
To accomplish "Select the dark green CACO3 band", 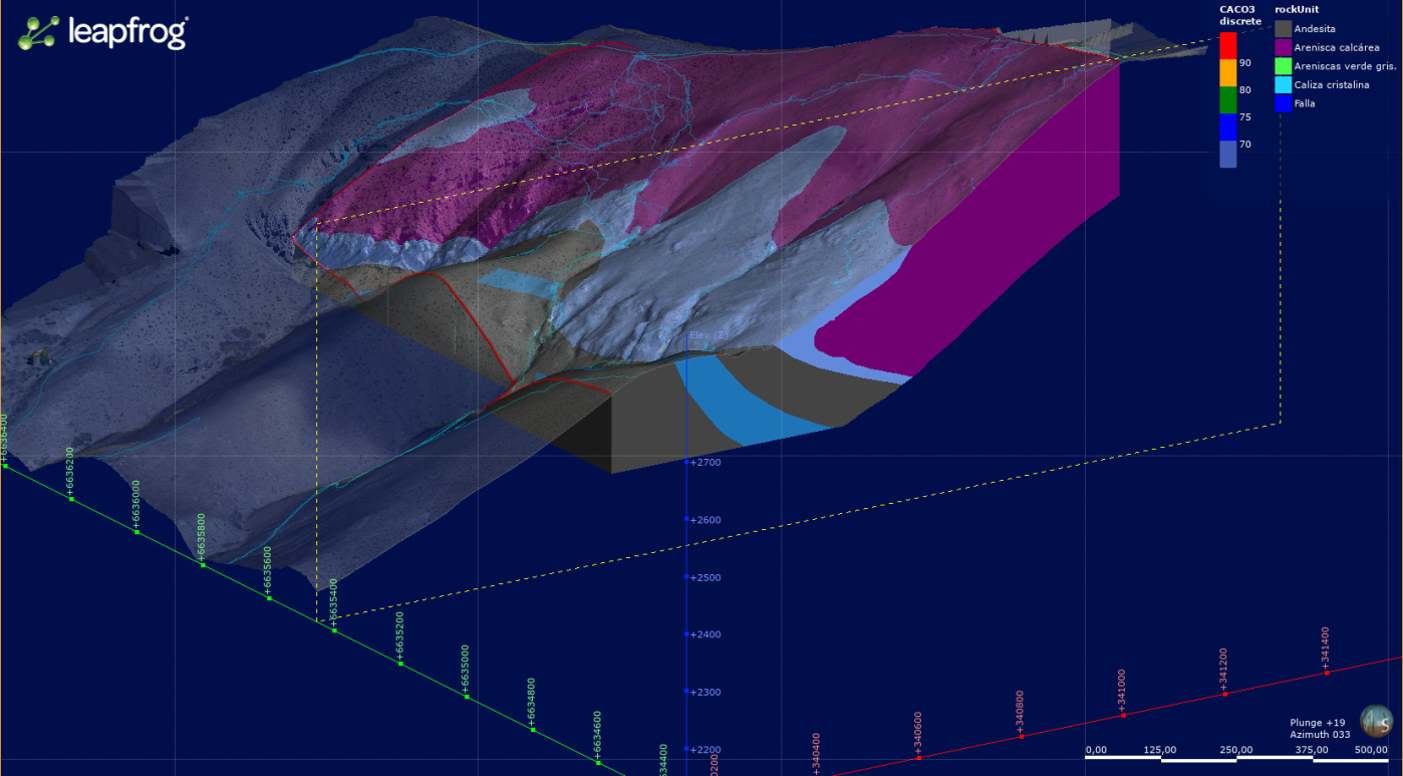I will [x=1228, y=100].
